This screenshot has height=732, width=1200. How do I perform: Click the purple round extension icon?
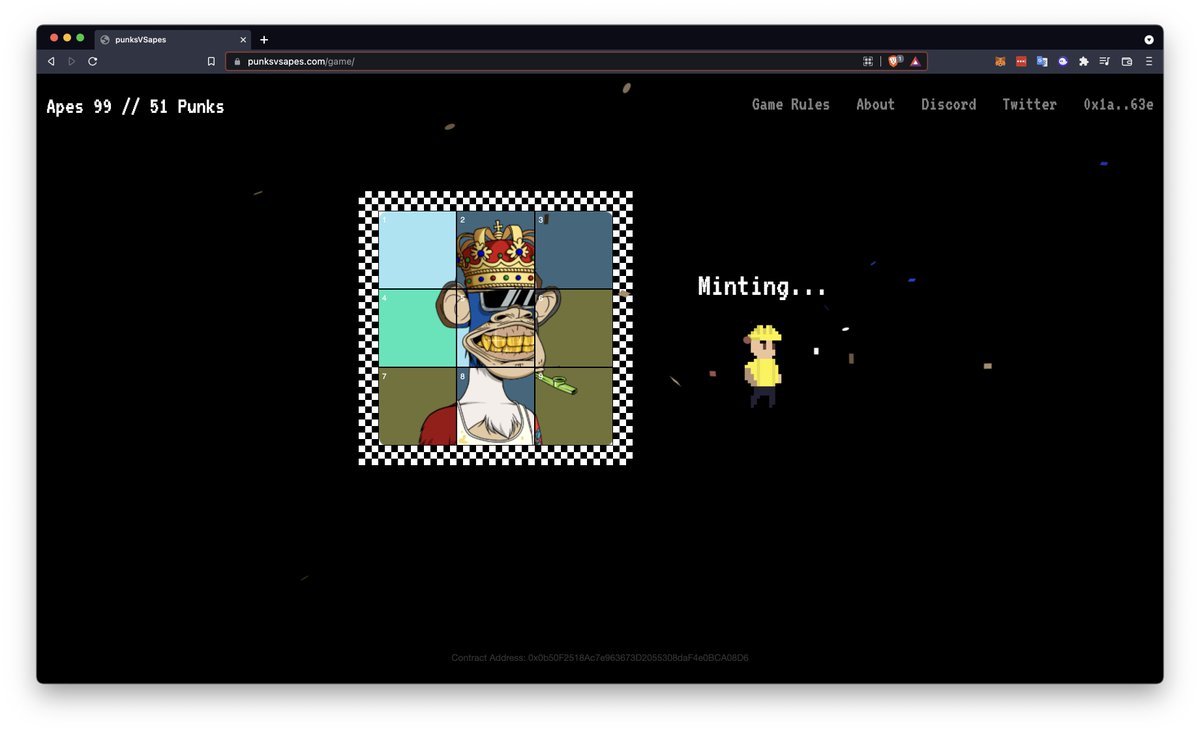click(1063, 61)
